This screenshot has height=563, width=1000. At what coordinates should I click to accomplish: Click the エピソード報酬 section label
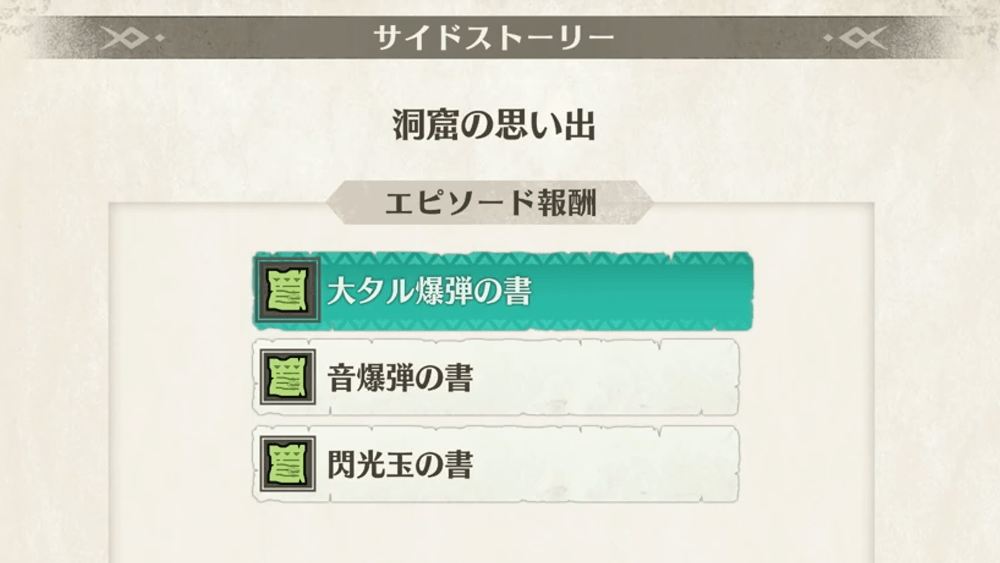point(490,203)
